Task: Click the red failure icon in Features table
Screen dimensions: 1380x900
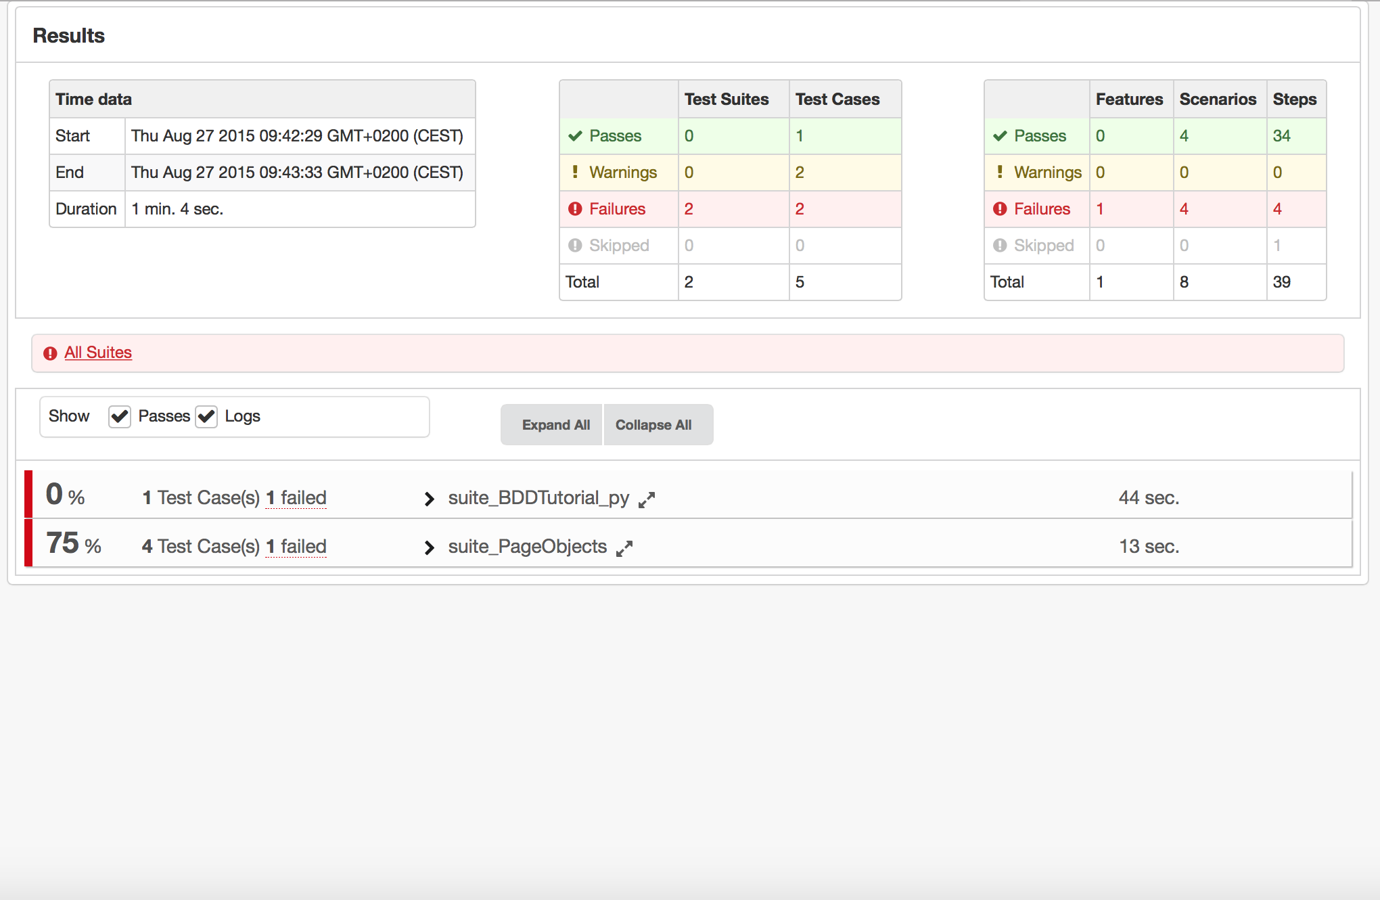Action: pyautogui.click(x=1000, y=209)
